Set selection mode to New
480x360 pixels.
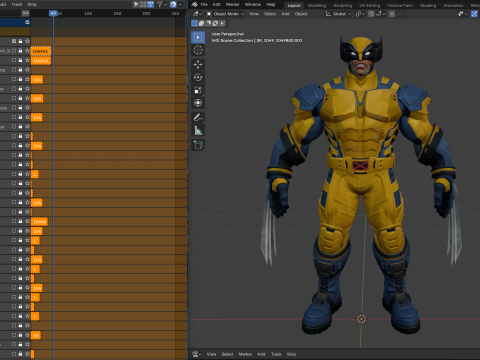coord(194,23)
